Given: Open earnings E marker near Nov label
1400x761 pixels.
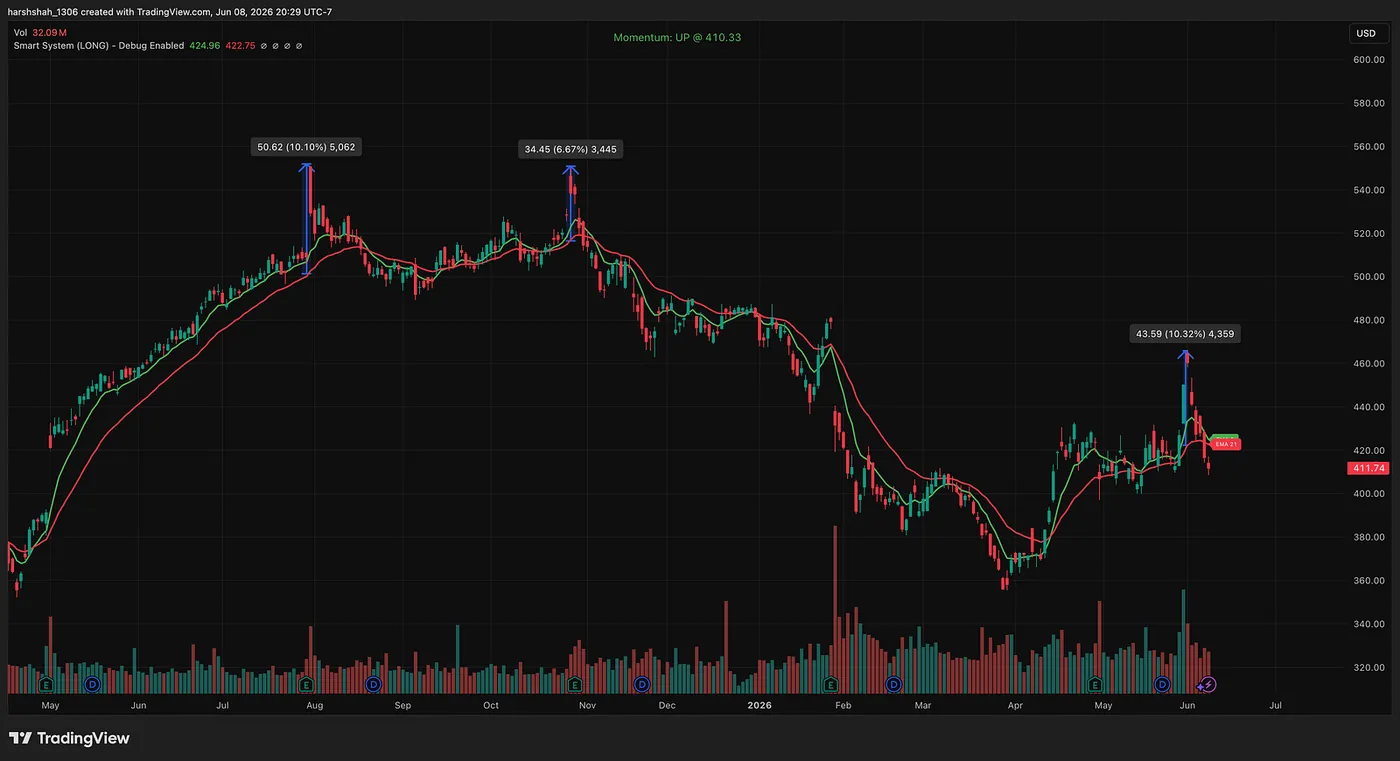Looking at the screenshot, I should [x=576, y=685].
